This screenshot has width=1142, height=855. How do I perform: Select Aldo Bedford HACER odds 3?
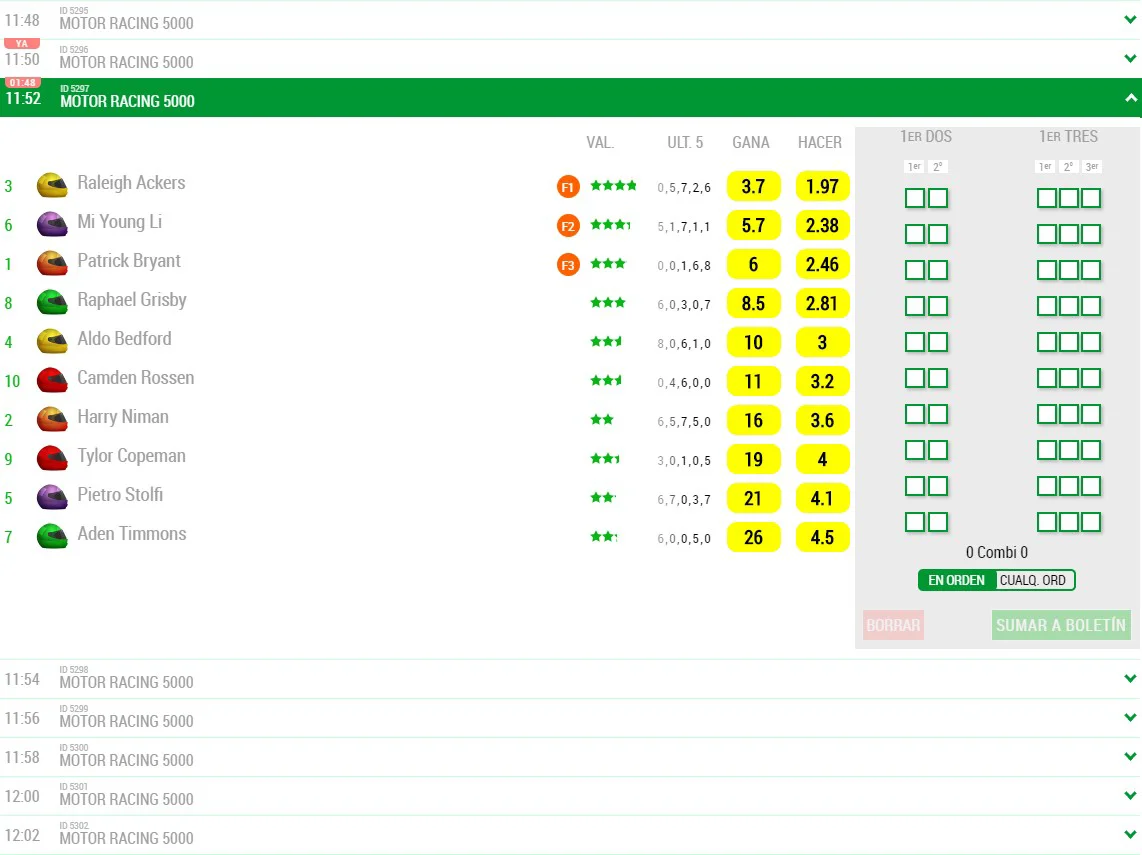pos(822,342)
